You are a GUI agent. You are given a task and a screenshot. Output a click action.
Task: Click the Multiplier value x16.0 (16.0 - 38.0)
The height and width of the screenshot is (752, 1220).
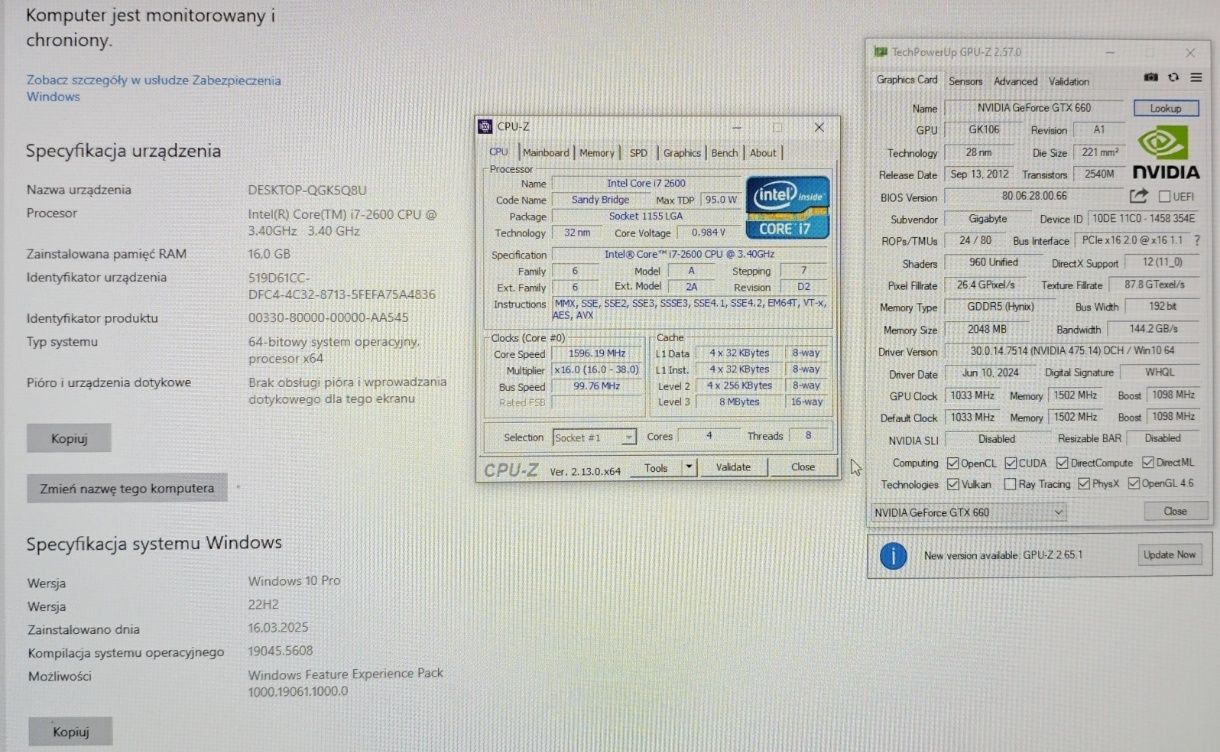(598, 370)
